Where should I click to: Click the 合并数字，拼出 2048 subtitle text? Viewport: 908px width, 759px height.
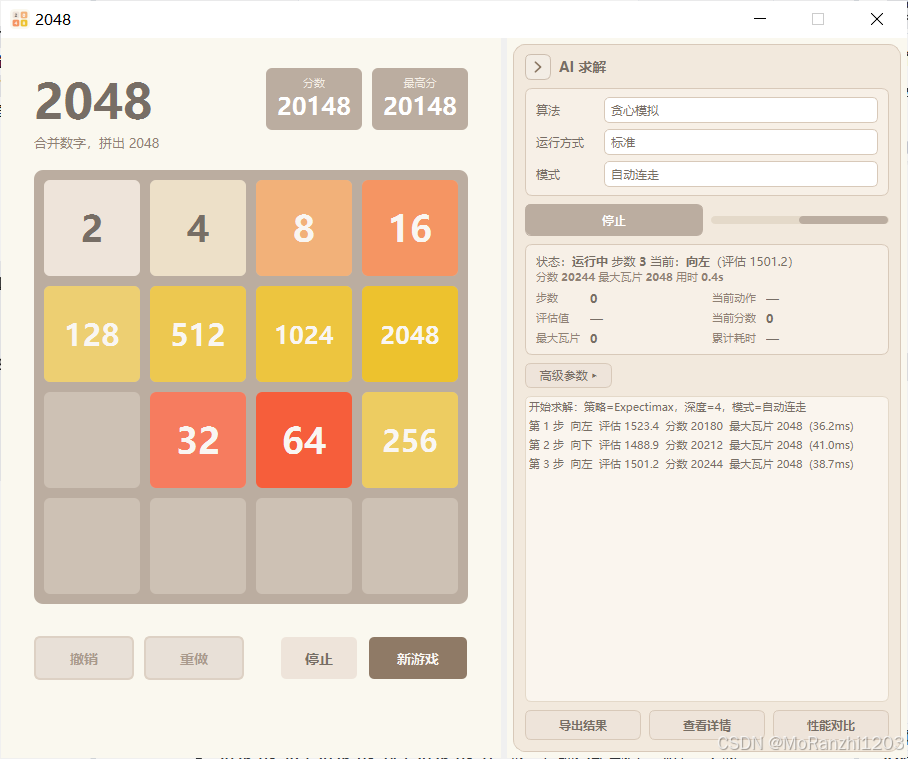(97, 144)
